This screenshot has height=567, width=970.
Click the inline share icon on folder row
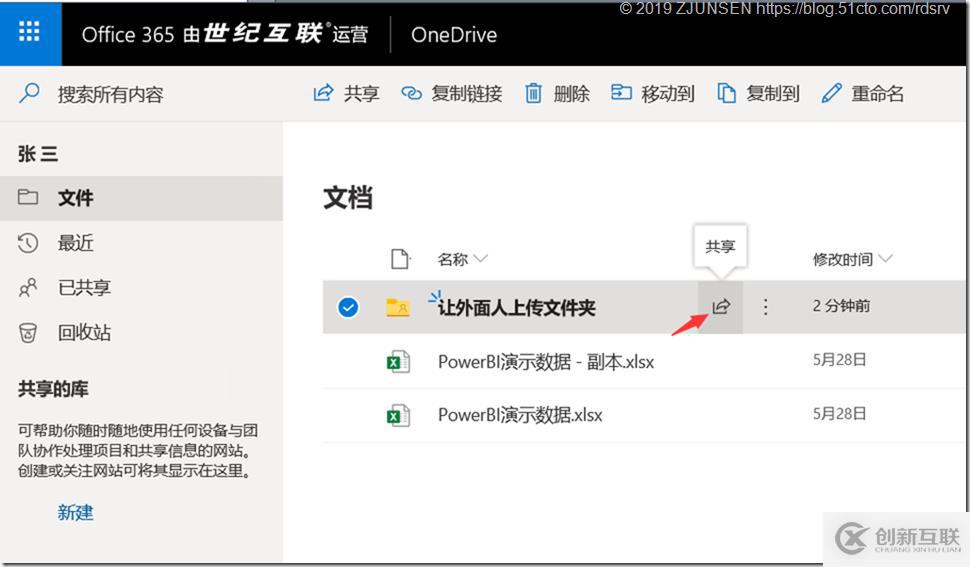[x=721, y=307]
